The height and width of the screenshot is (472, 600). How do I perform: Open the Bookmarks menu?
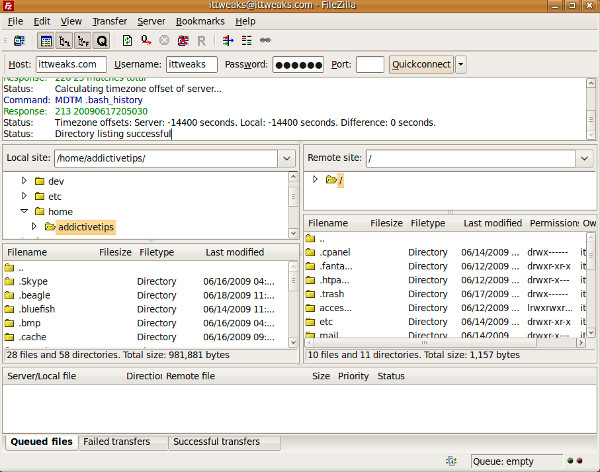pos(200,21)
